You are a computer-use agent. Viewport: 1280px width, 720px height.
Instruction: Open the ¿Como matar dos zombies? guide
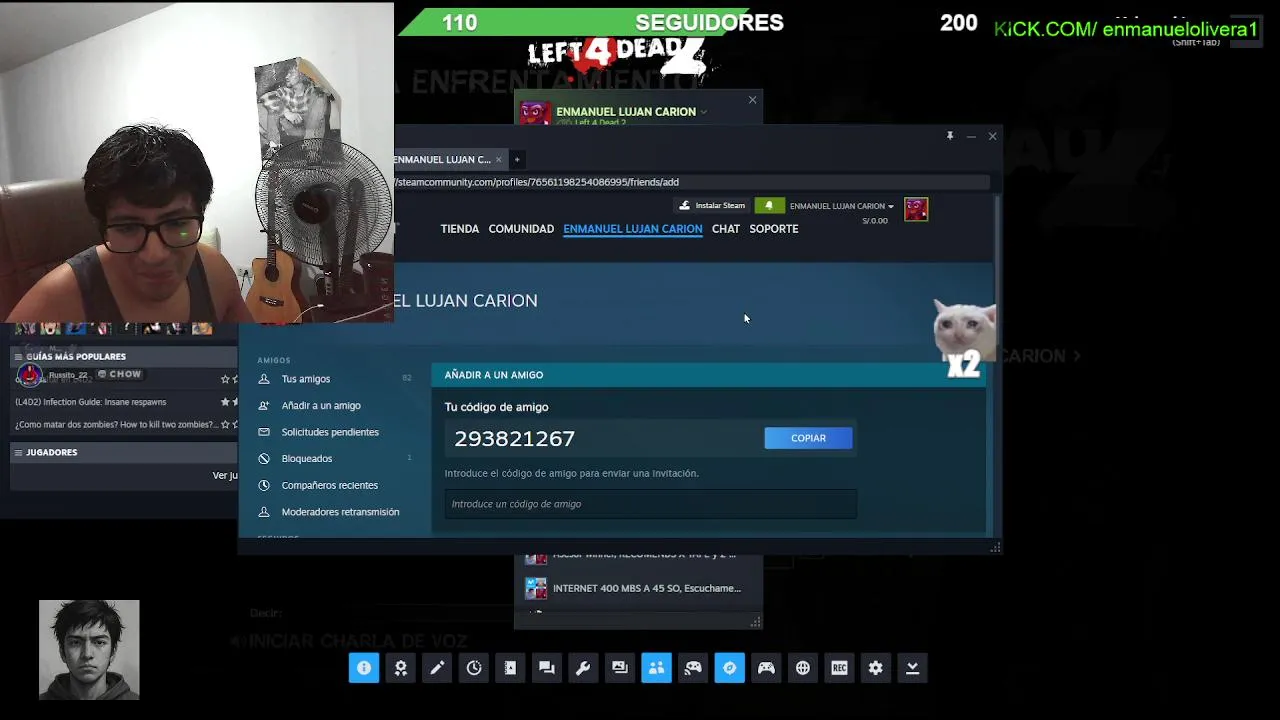[x=115, y=425]
